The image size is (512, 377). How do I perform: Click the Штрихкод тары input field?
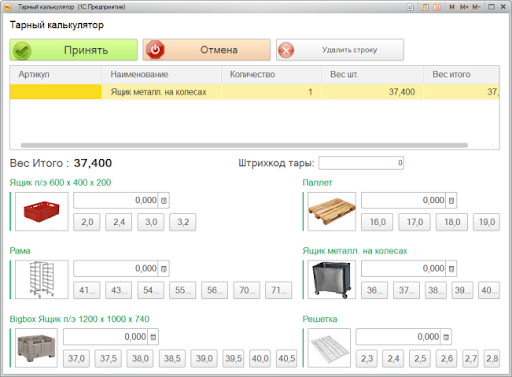click(361, 163)
